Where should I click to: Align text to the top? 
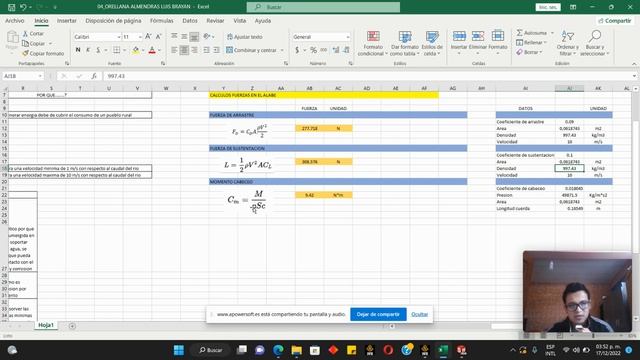tap(174, 36)
